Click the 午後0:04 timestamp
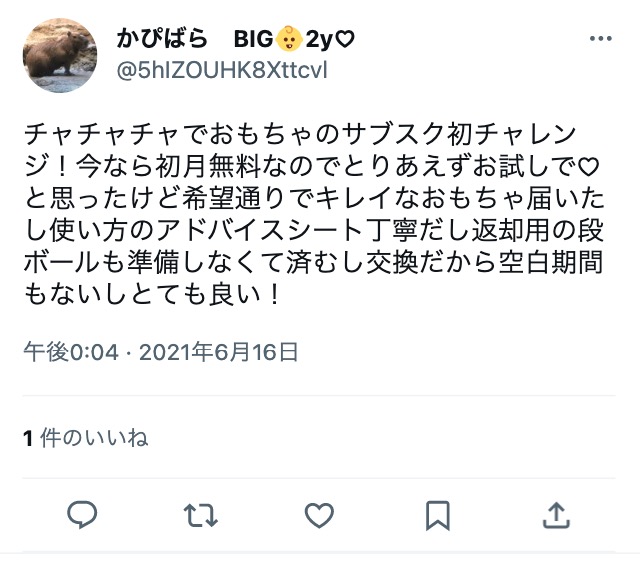Screen dimensions: 640x566 coord(71,352)
